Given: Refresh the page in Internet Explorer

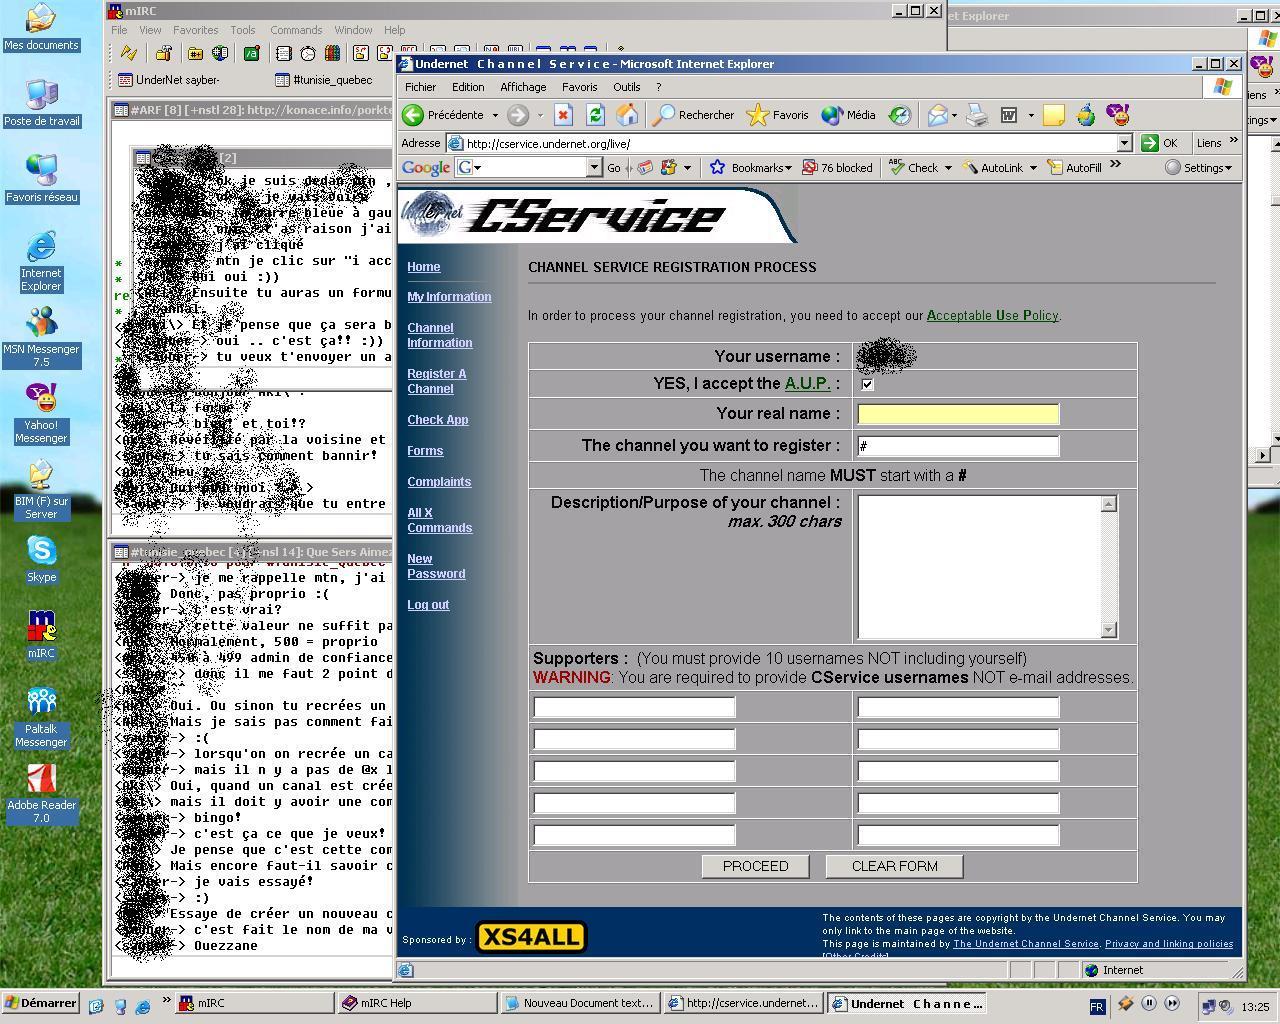Looking at the screenshot, I should tap(595, 115).
